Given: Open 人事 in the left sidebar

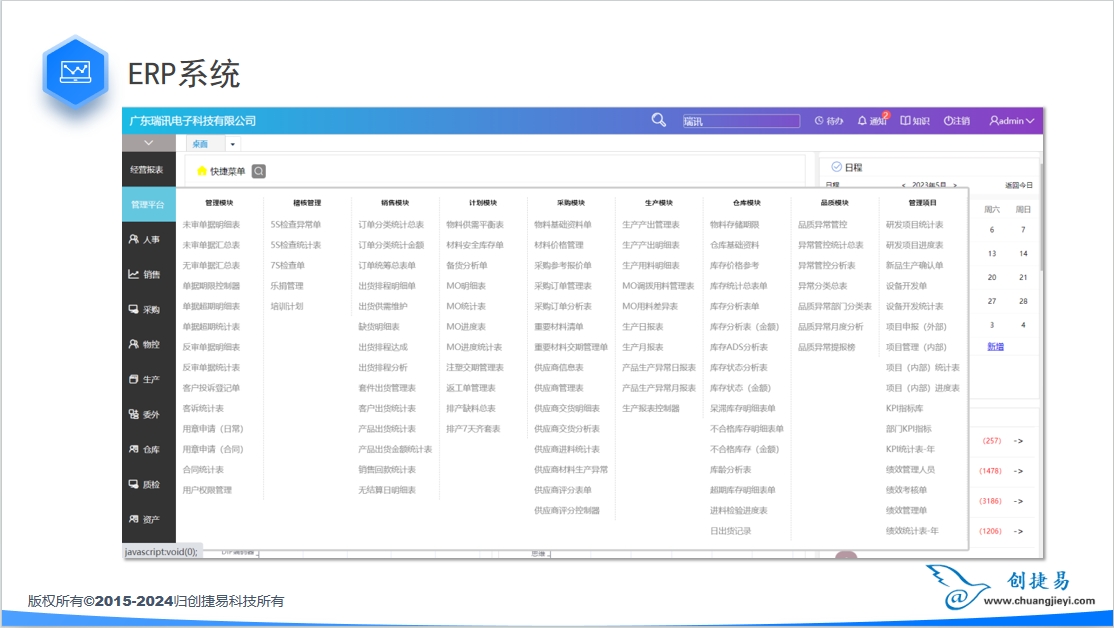Looking at the screenshot, I should (144, 240).
